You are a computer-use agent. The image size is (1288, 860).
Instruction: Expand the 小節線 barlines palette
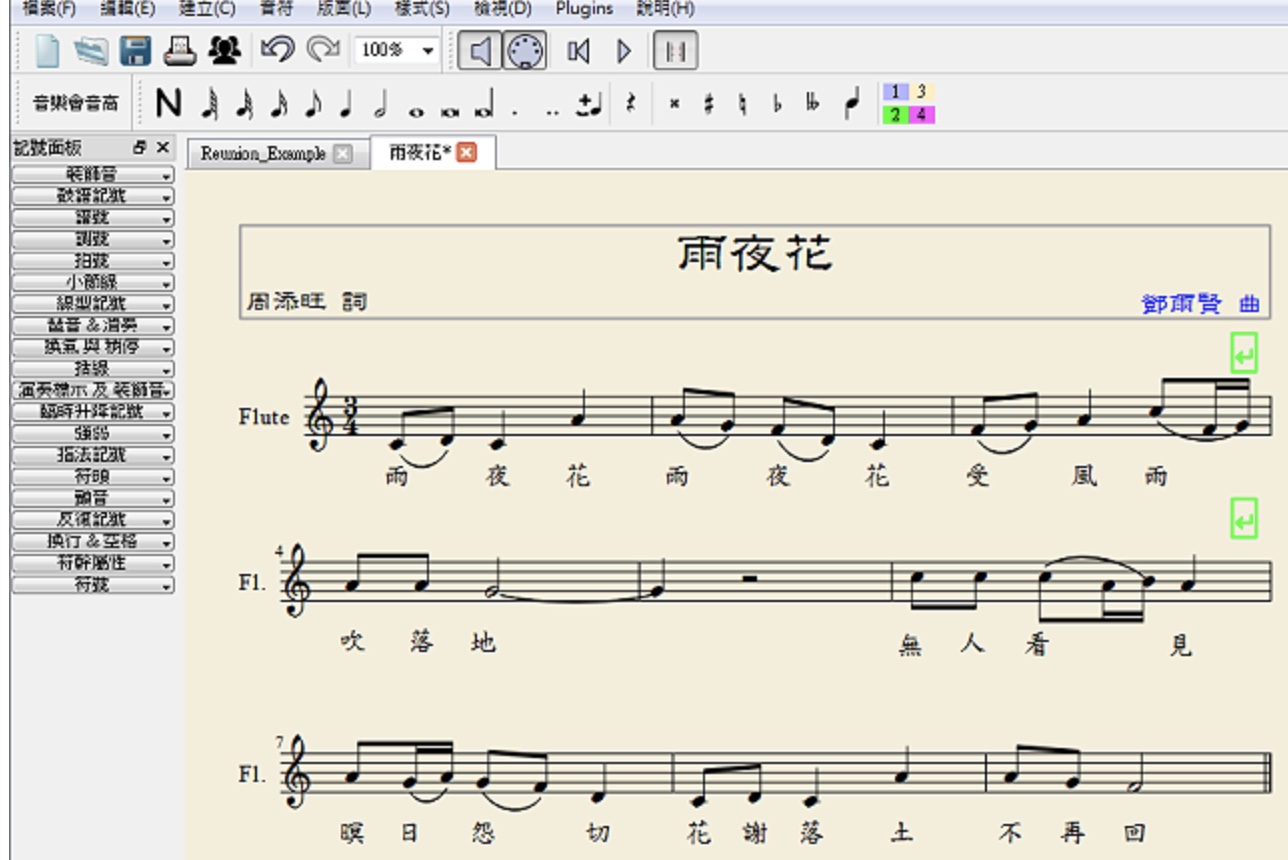pos(93,283)
